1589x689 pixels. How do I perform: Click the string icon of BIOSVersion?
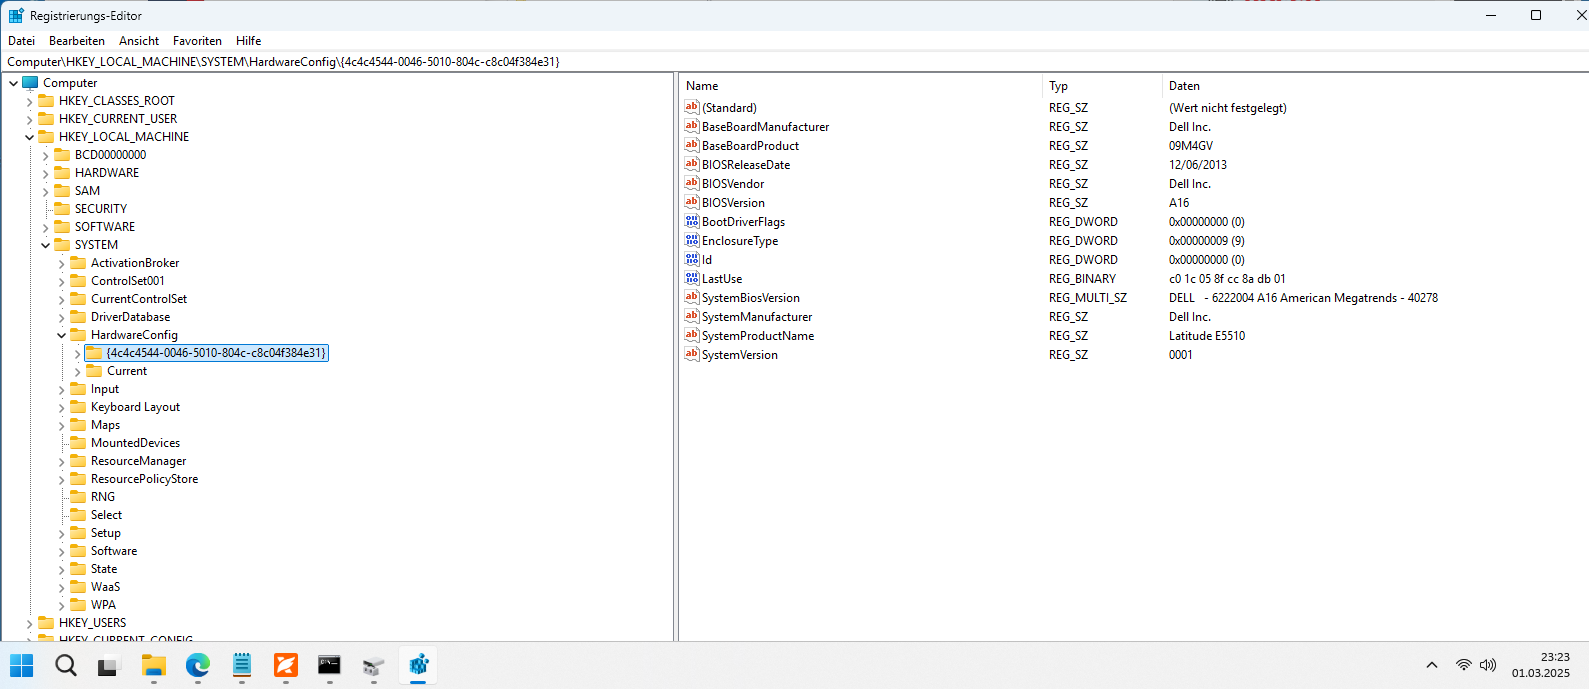coord(692,202)
